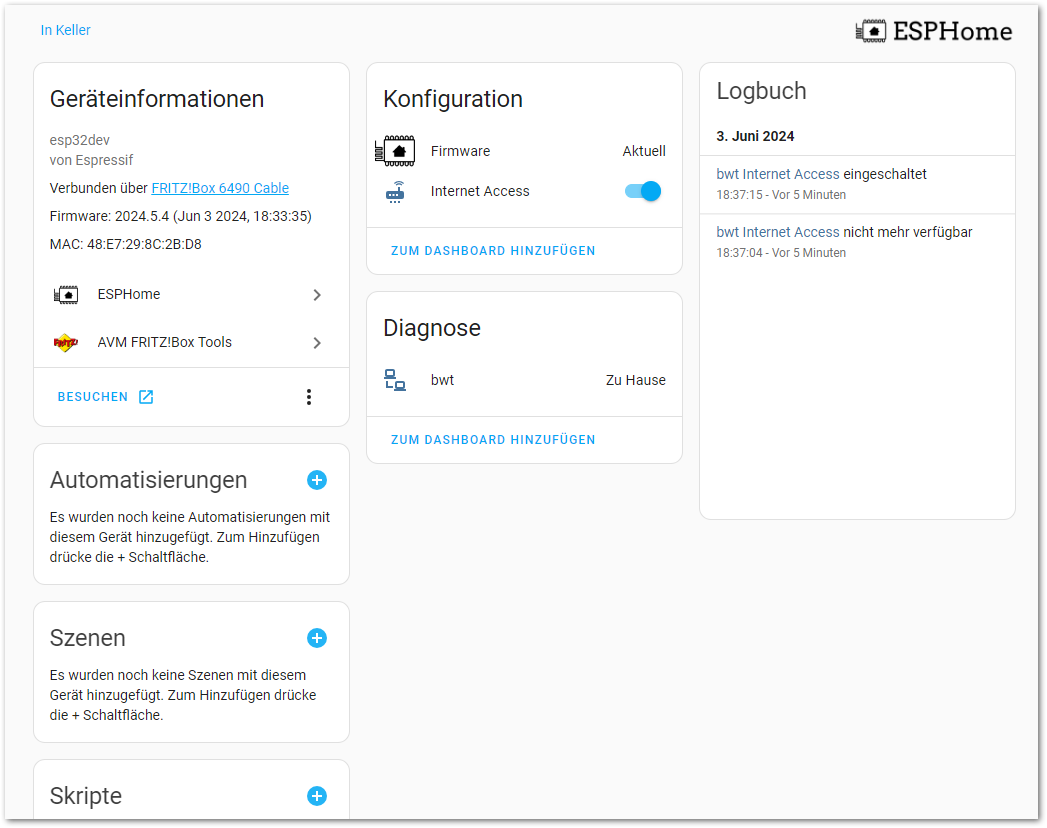1047x828 pixels.
Task: Click the Geräteinformationen heading
Action: (157, 99)
